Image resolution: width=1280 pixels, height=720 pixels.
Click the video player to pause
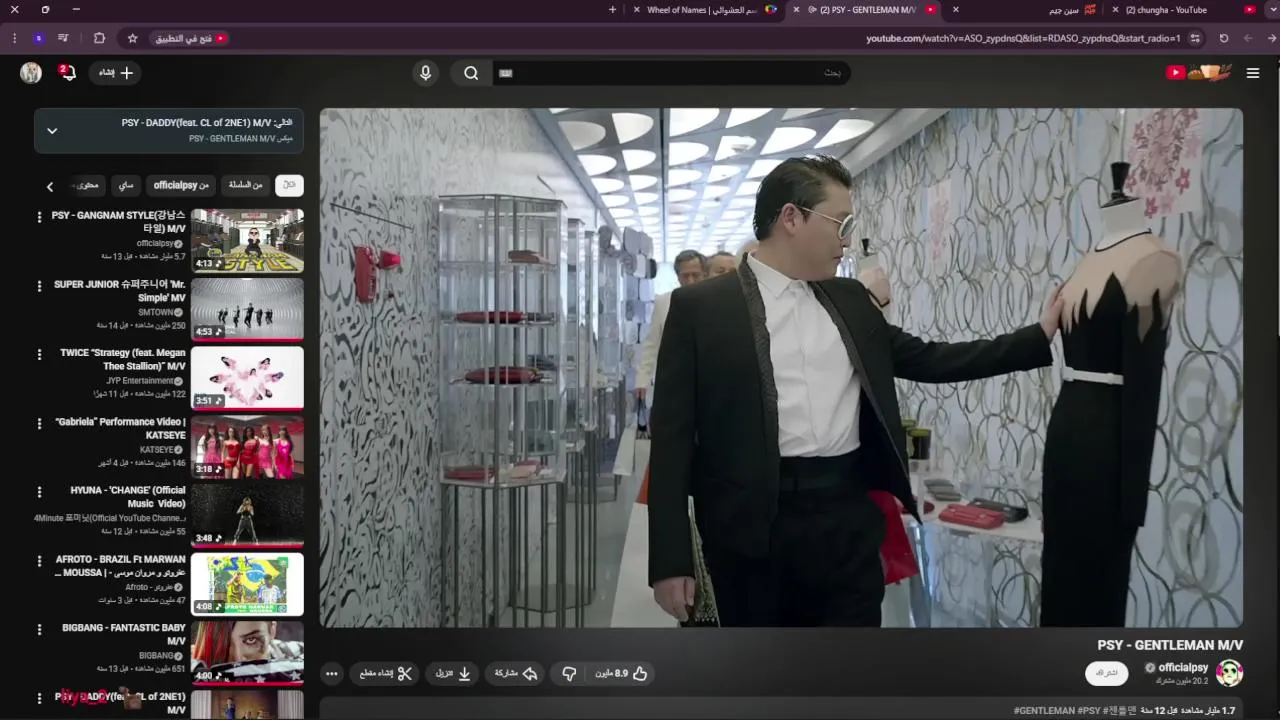[781, 367]
